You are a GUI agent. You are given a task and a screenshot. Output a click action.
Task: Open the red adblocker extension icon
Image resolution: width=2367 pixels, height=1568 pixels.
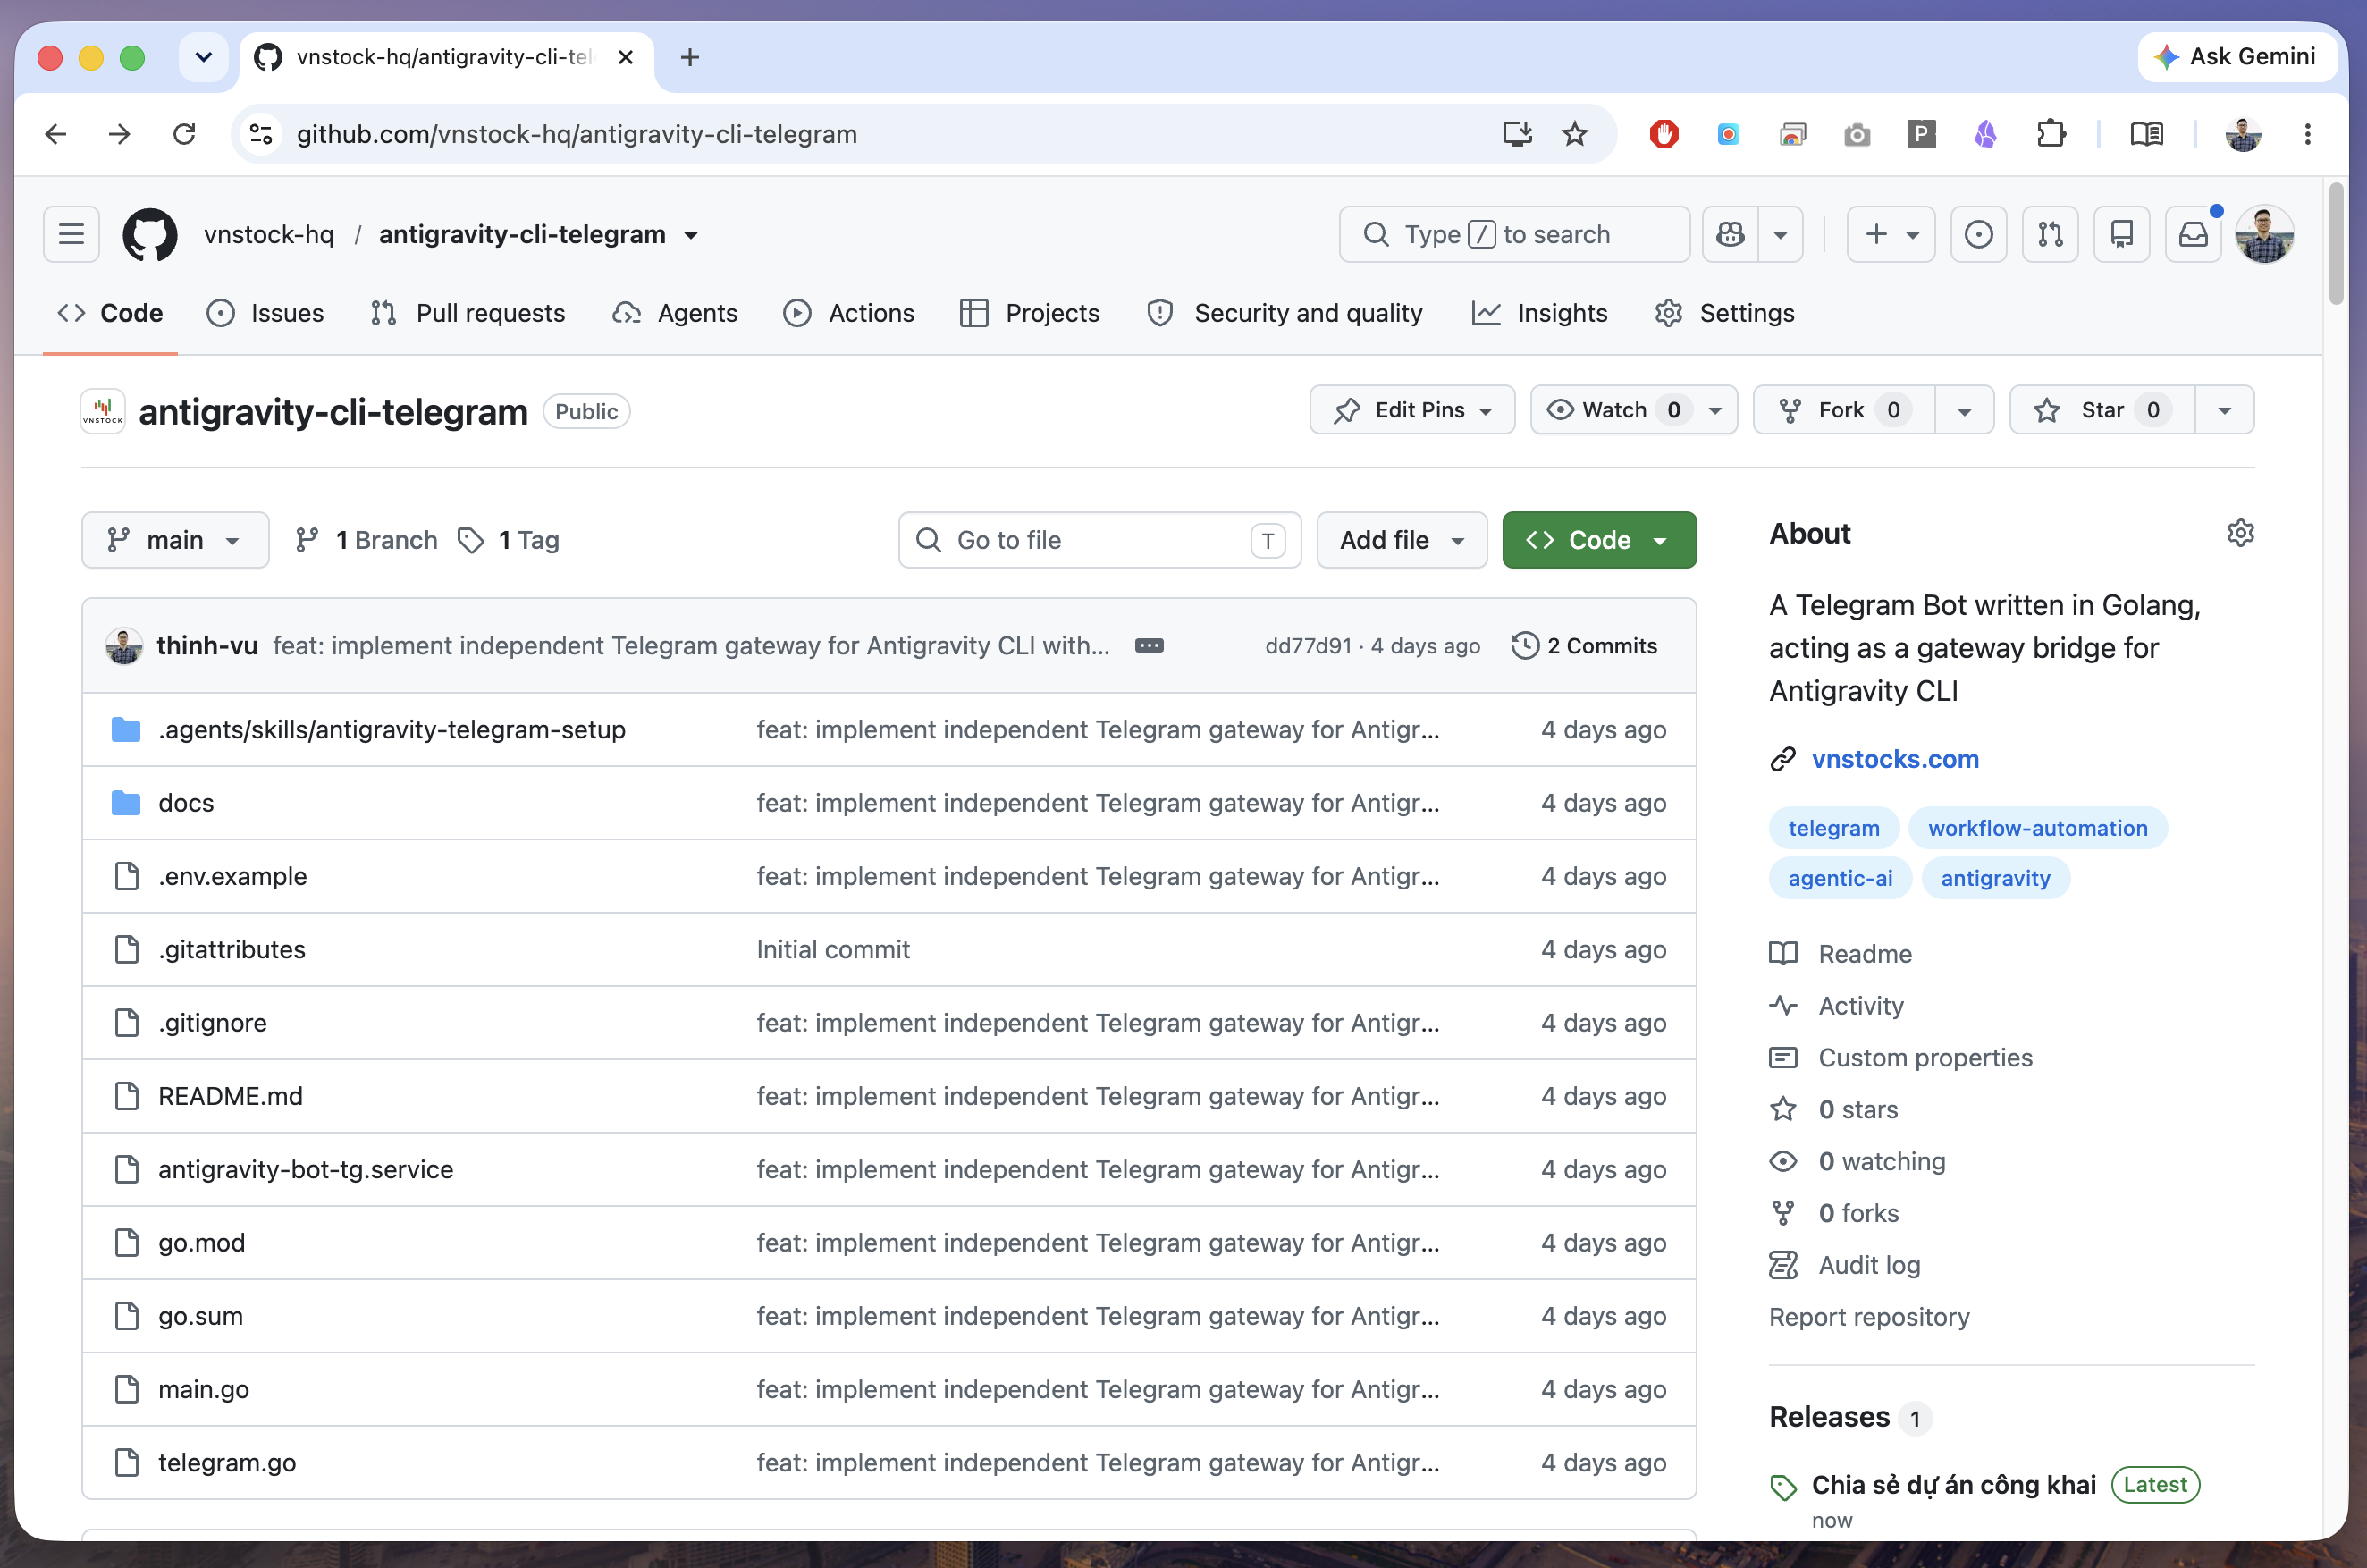click(1664, 134)
